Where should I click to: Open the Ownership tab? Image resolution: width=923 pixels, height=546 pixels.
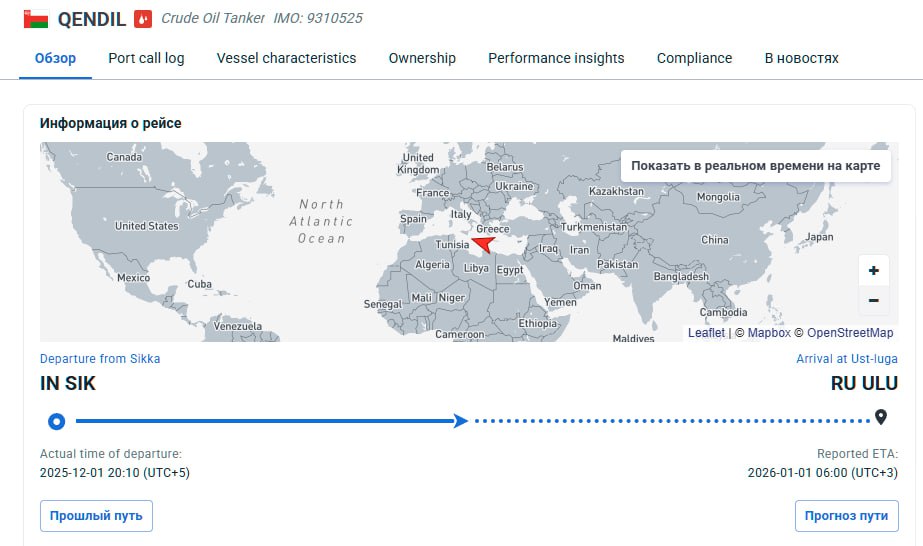click(x=422, y=58)
